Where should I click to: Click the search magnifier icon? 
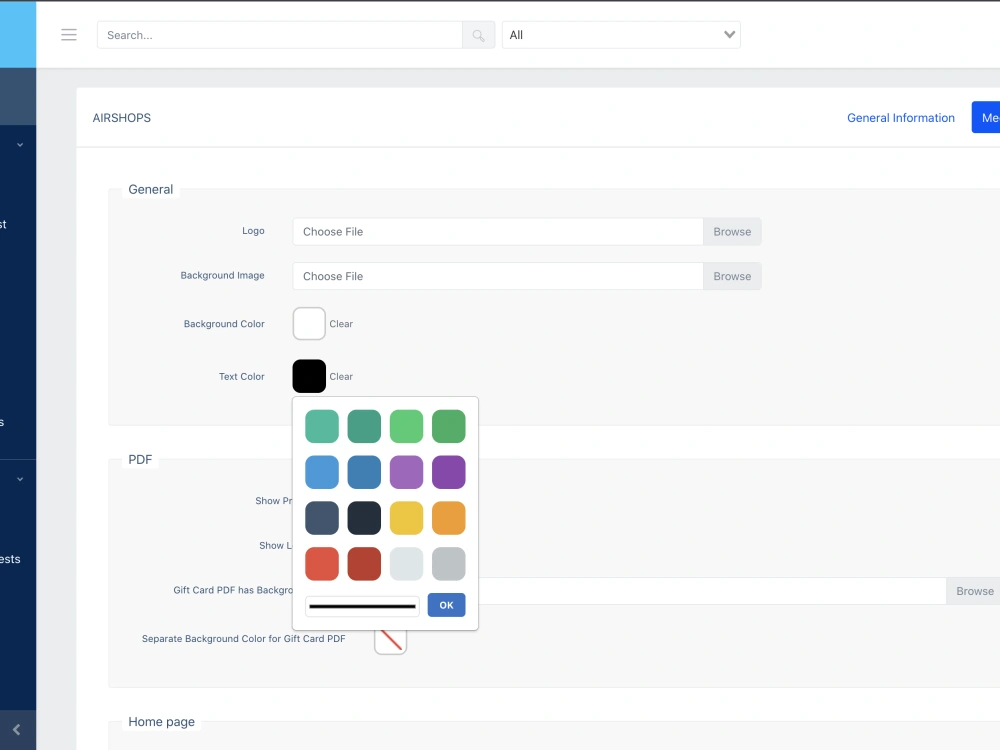coord(478,35)
